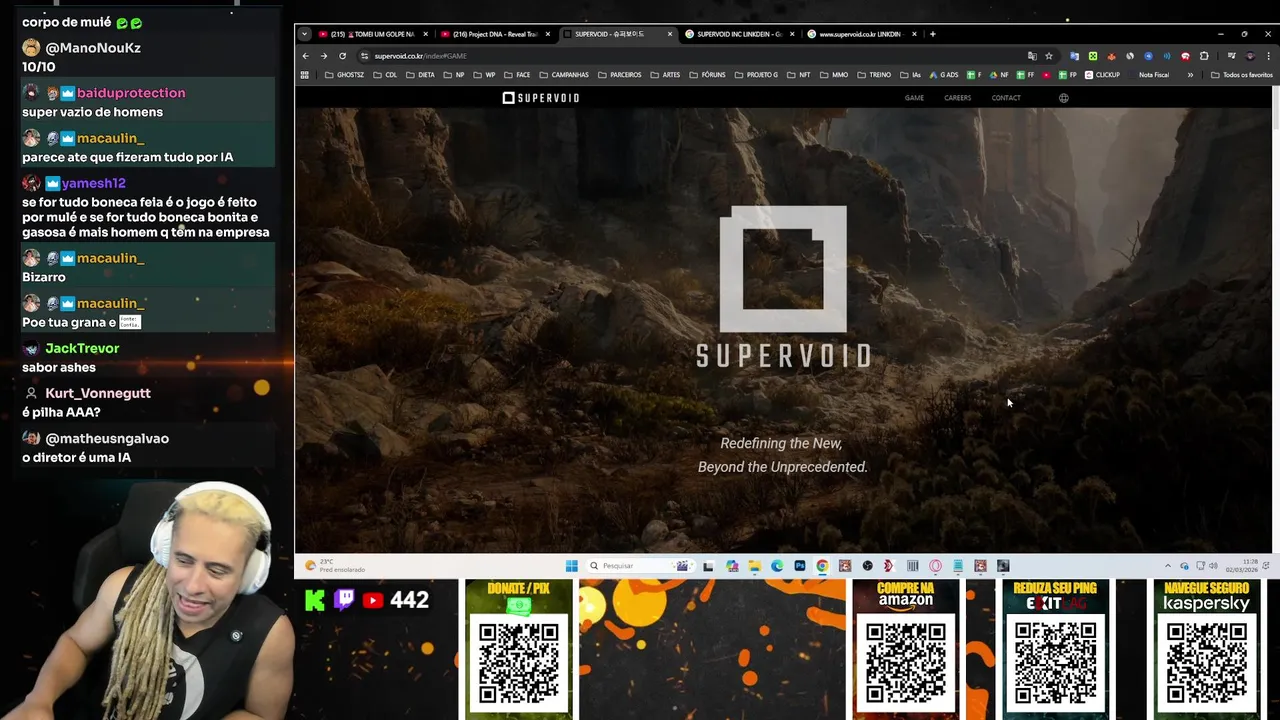
Task: Open the TREINO bookmark folder
Action: pos(874,75)
